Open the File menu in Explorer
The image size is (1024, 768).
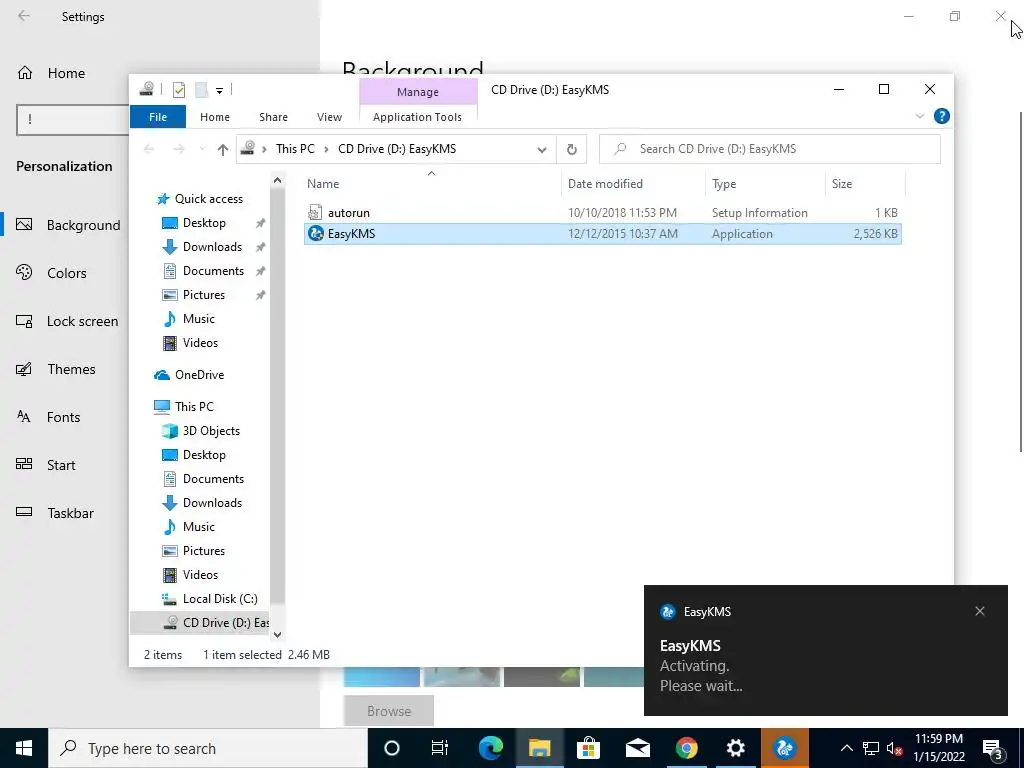(x=158, y=117)
